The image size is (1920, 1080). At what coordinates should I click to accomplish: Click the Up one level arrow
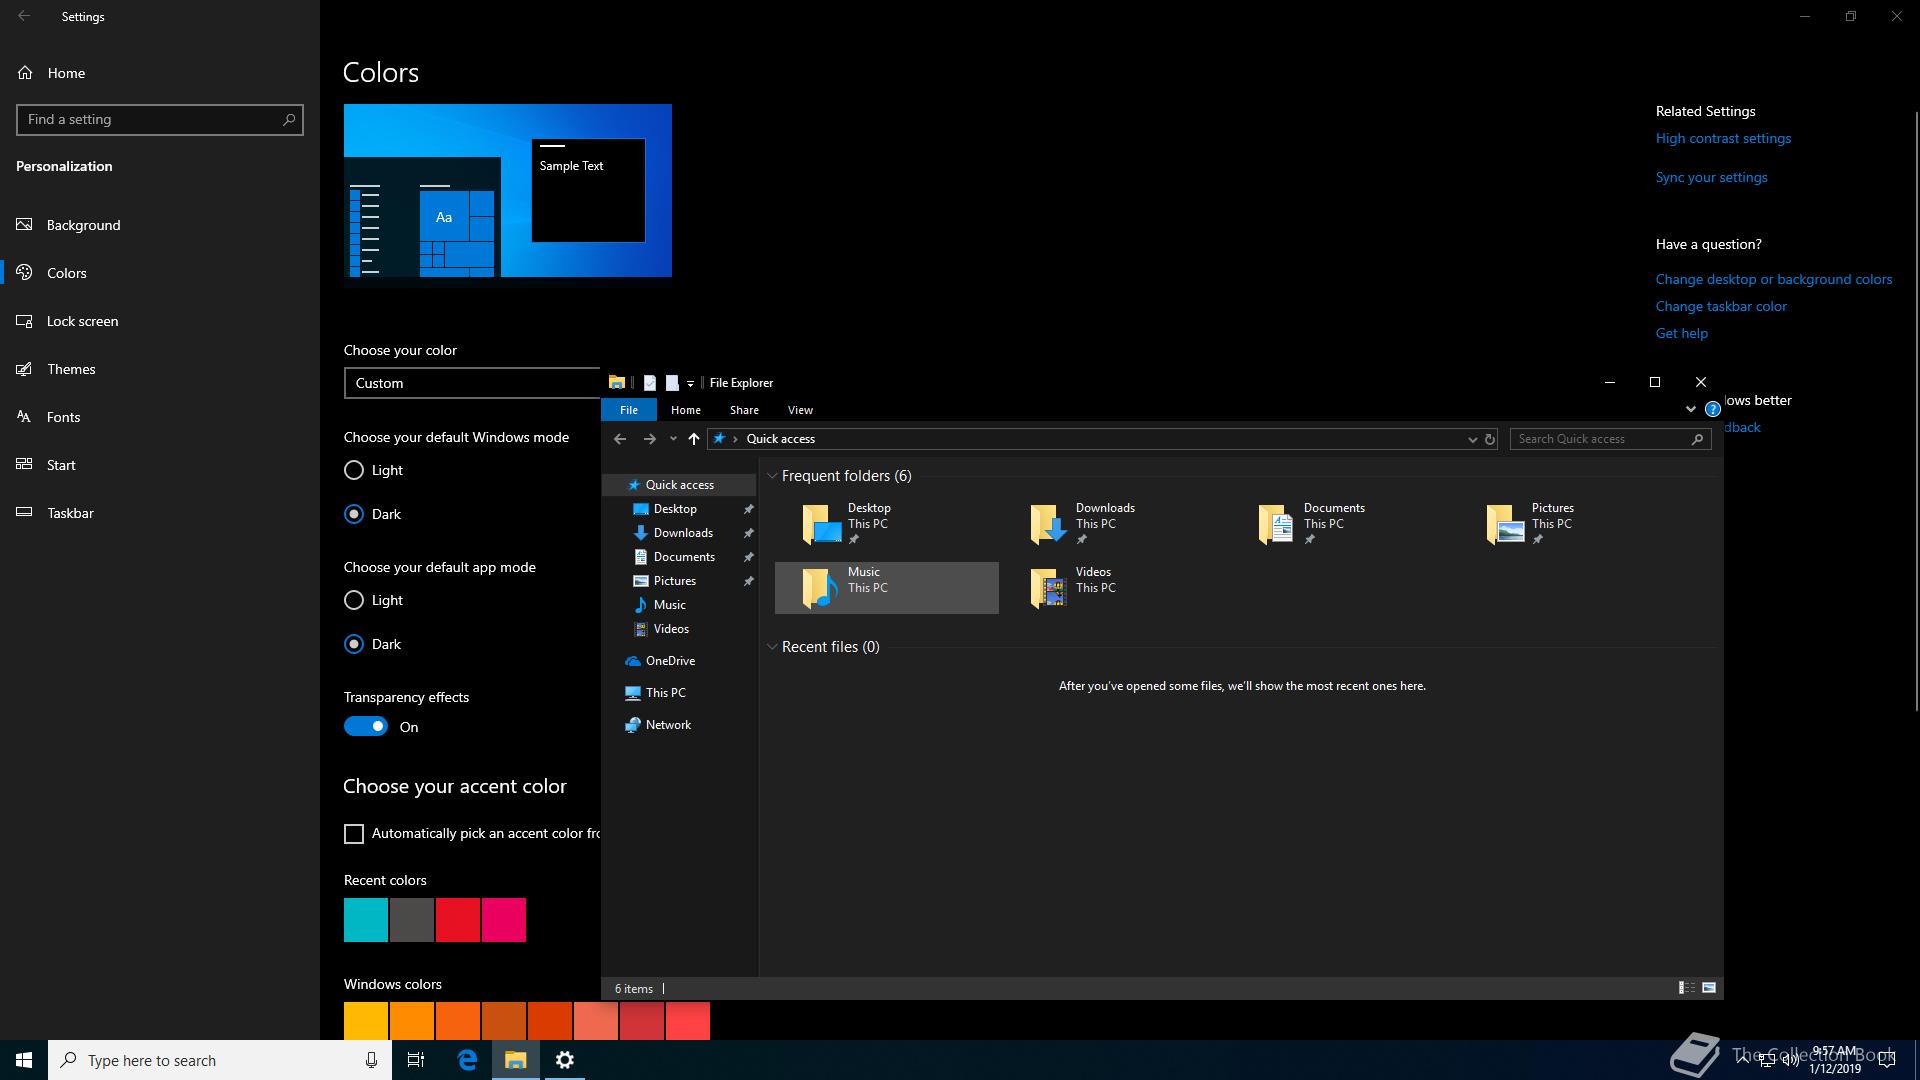[694, 439]
